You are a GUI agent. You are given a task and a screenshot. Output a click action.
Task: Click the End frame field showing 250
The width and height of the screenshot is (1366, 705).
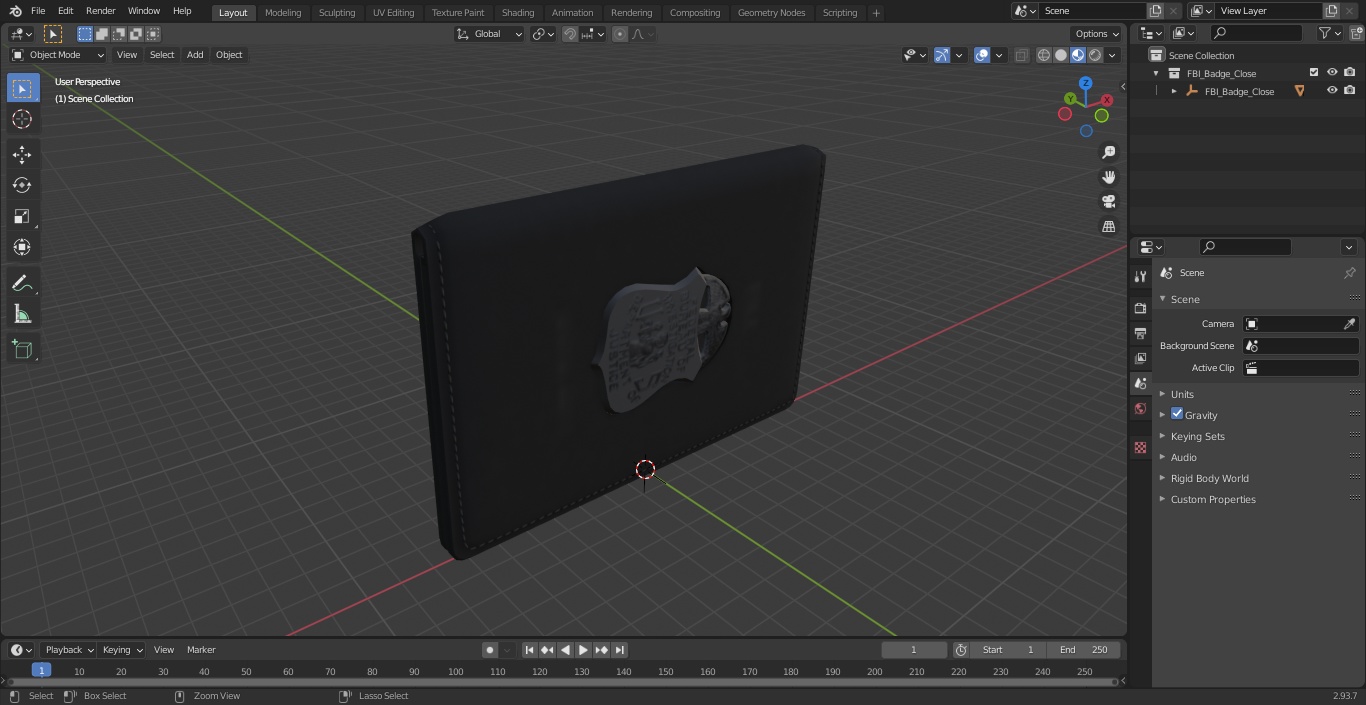click(x=1084, y=650)
